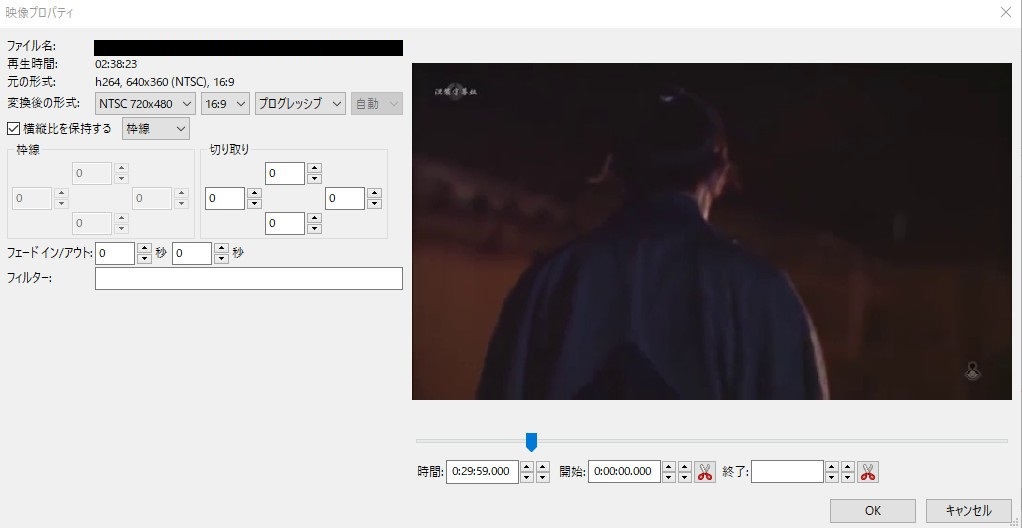This screenshot has height=528, width=1022.
Task: Click the scissors icon beside the 開始 field
Action: (705, 471)
